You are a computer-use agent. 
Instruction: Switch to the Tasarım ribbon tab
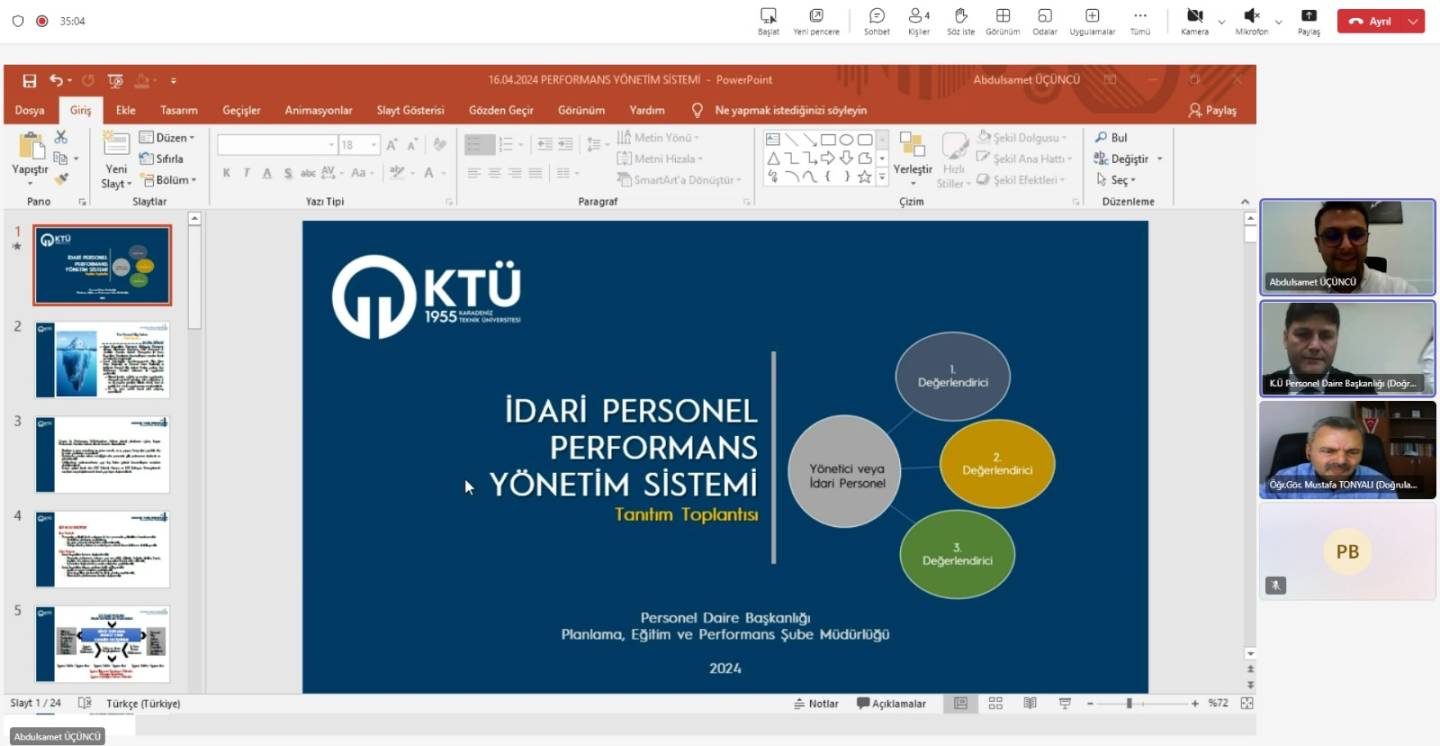[x=179, y=110]
